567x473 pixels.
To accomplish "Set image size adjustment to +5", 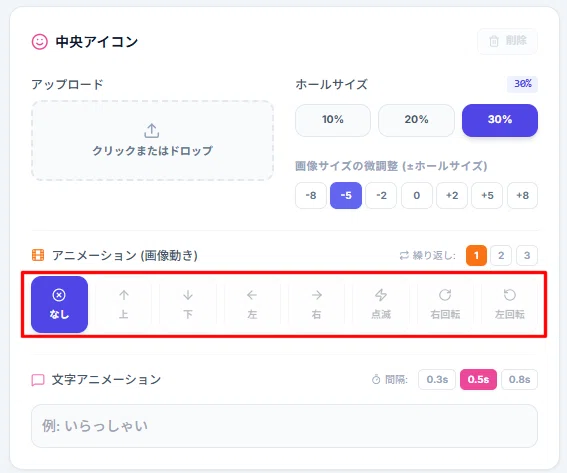I will tap(487, 196).
